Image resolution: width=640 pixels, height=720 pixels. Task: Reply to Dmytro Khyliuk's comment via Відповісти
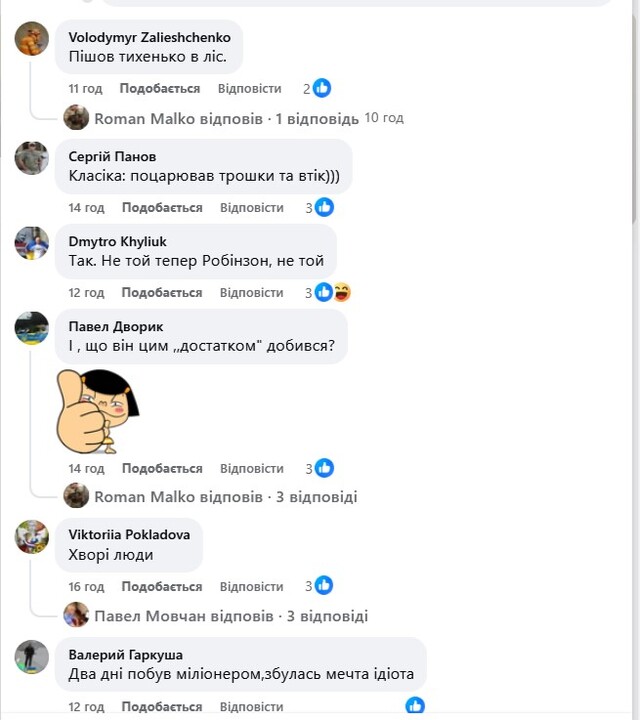(x=252, y=292)
